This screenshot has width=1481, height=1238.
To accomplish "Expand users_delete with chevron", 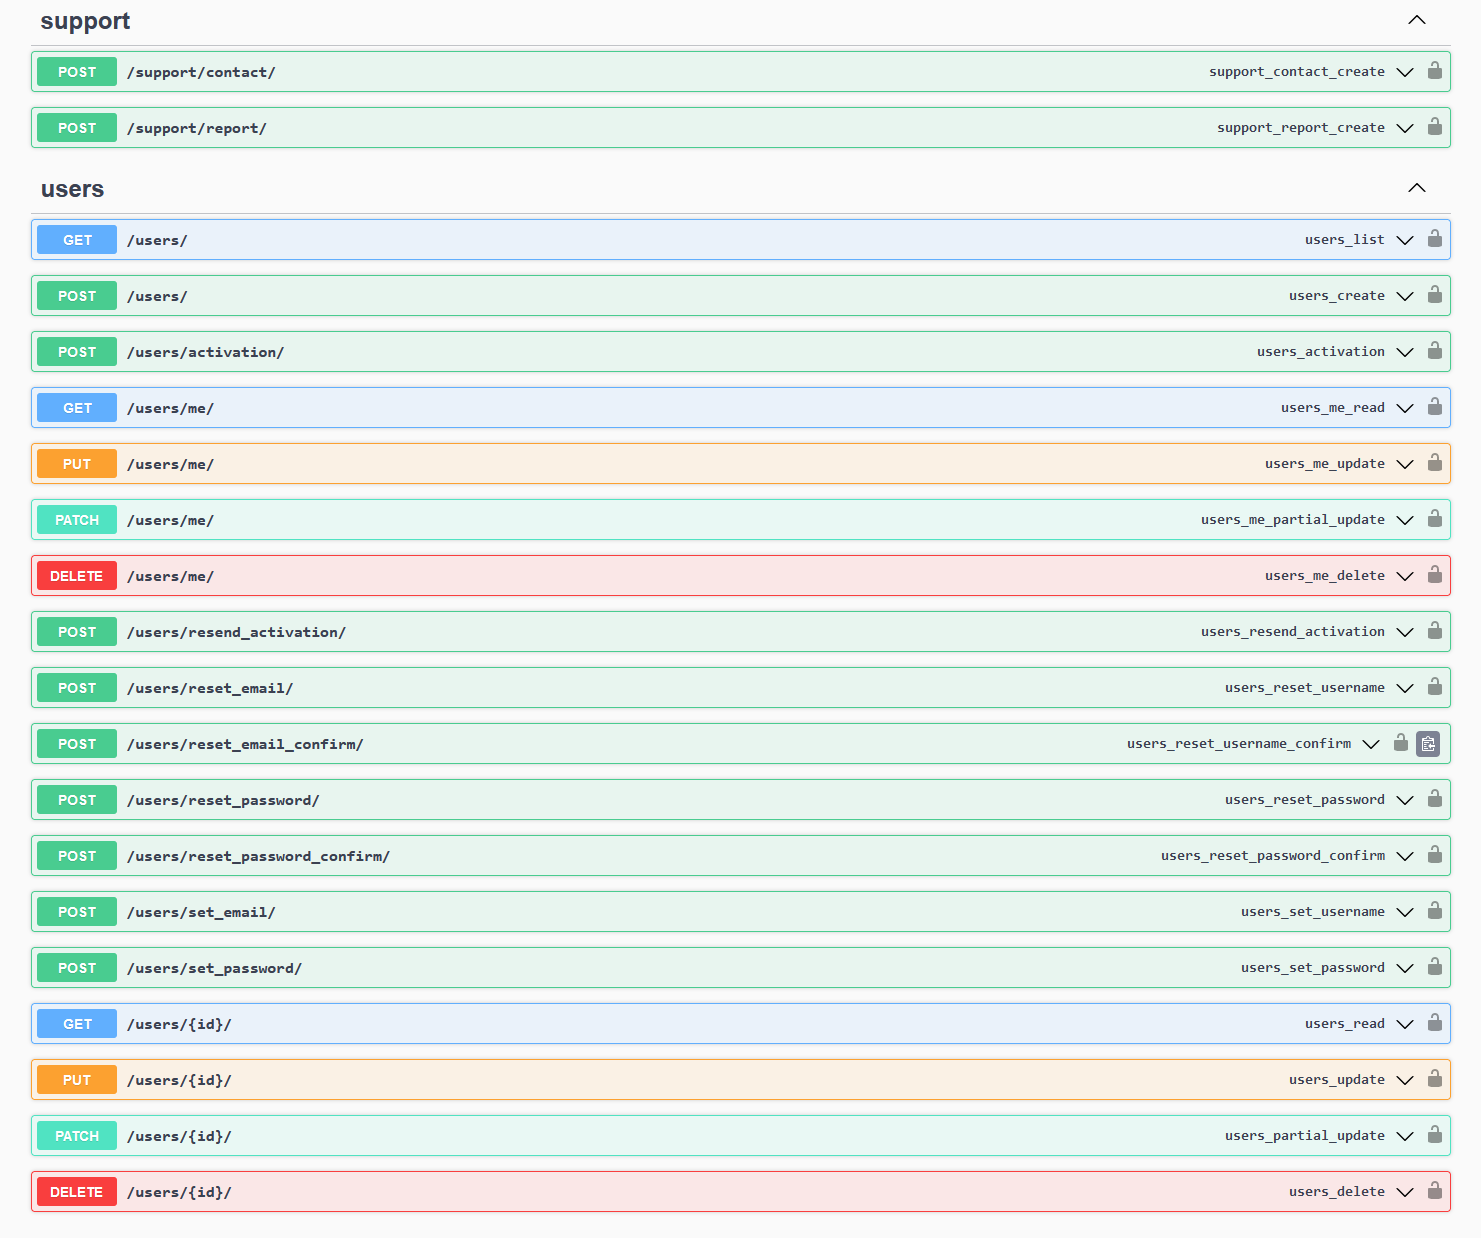I will point(1405,1192).
